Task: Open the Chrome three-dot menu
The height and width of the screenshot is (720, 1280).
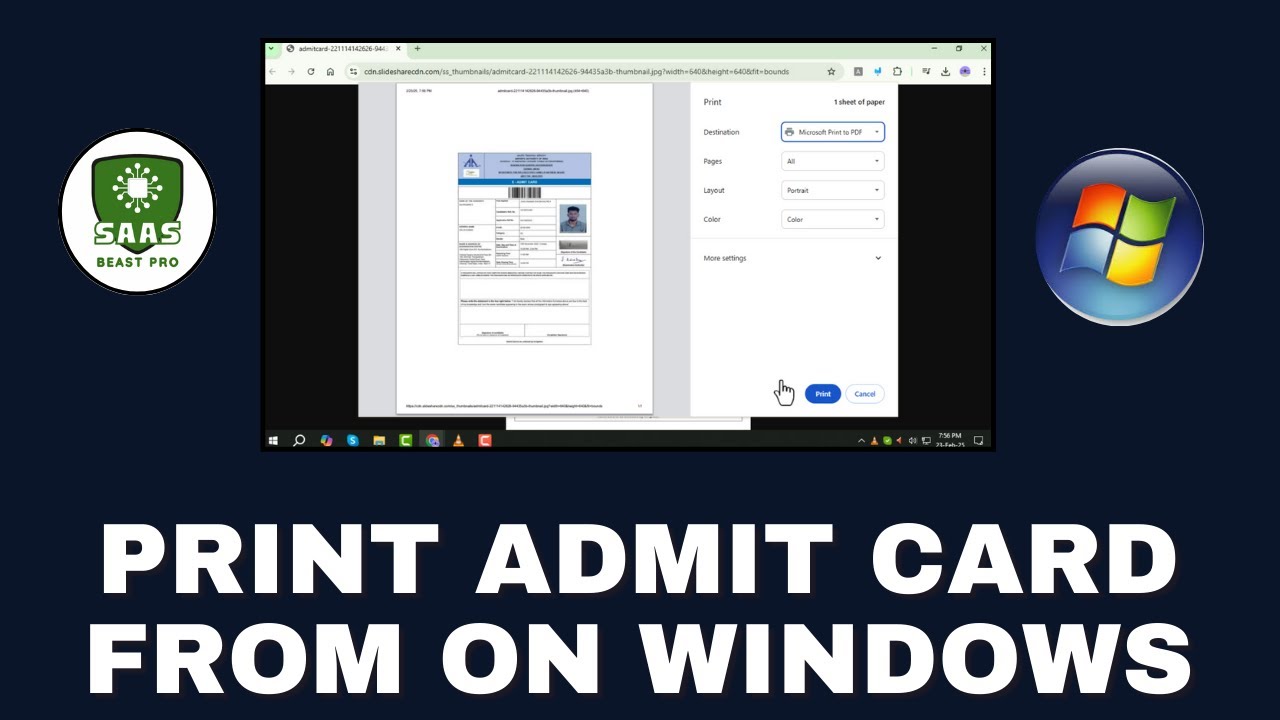Action: click(x=984, y=72)
